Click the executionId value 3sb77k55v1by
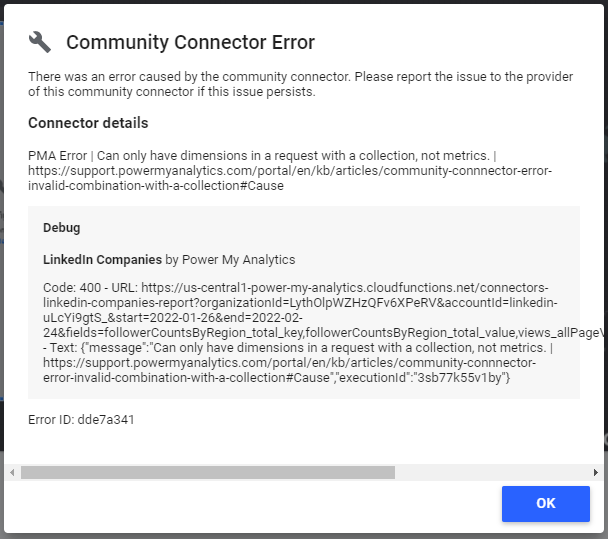The image size is (608, 539). (462, 377)
